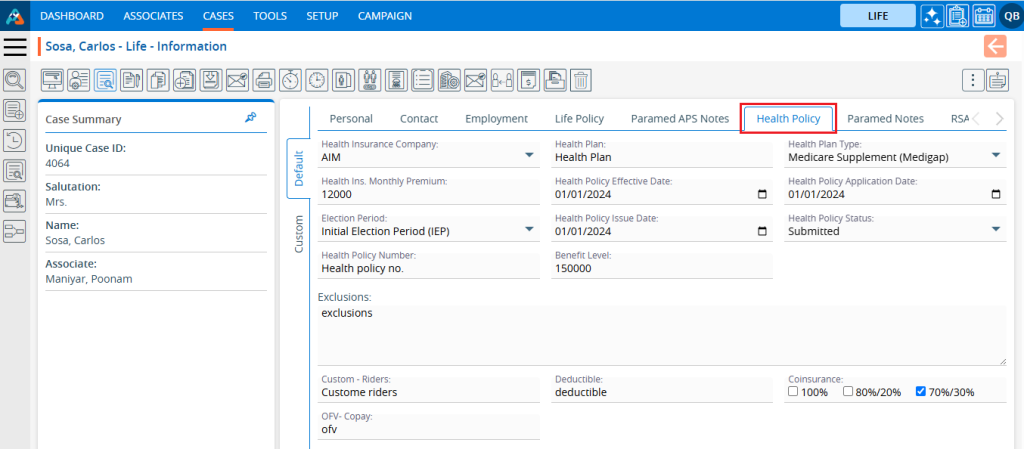Open the Health Plan Type dropdown
This screenshot has width=1024, height=449.
coord(996,156)
